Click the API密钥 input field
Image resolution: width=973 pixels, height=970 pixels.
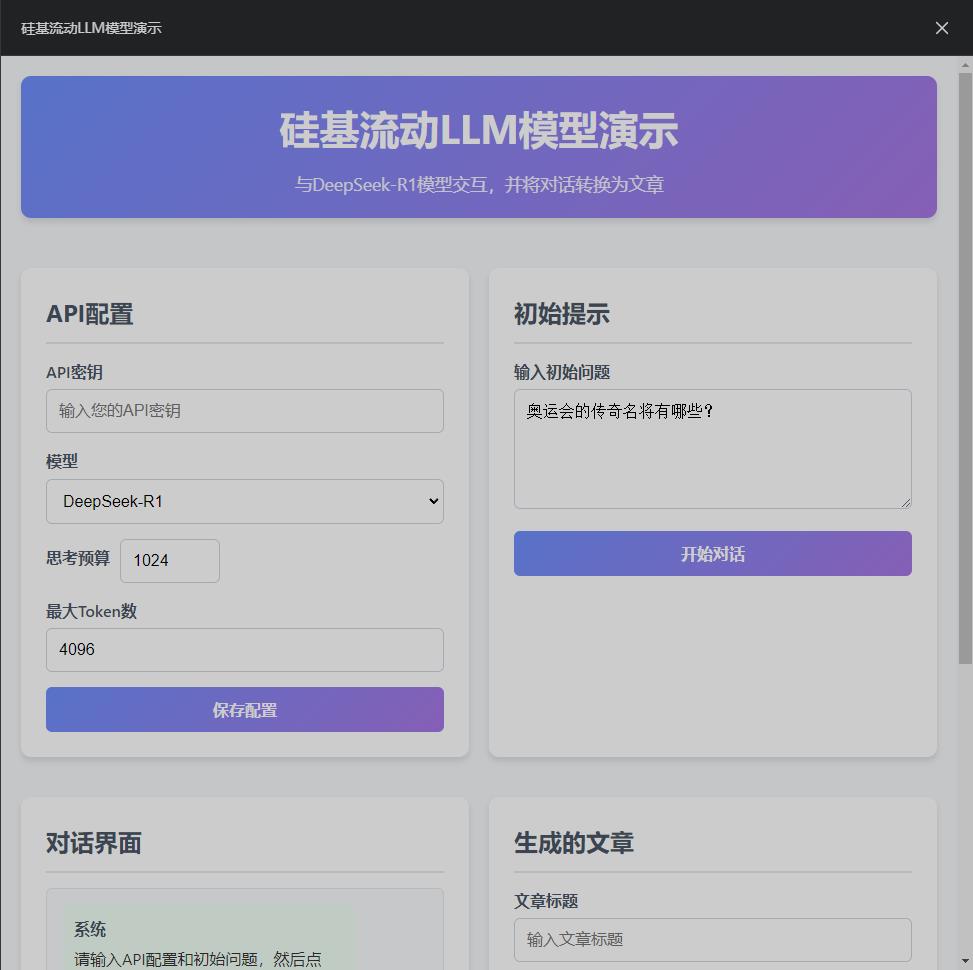coord(244,411)
